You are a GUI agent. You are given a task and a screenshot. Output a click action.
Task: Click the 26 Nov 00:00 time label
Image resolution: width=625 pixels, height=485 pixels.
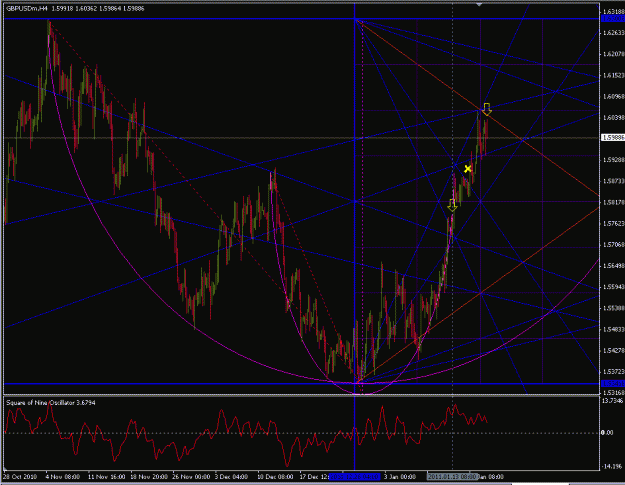pyautogui.click(x=191, y=477)
